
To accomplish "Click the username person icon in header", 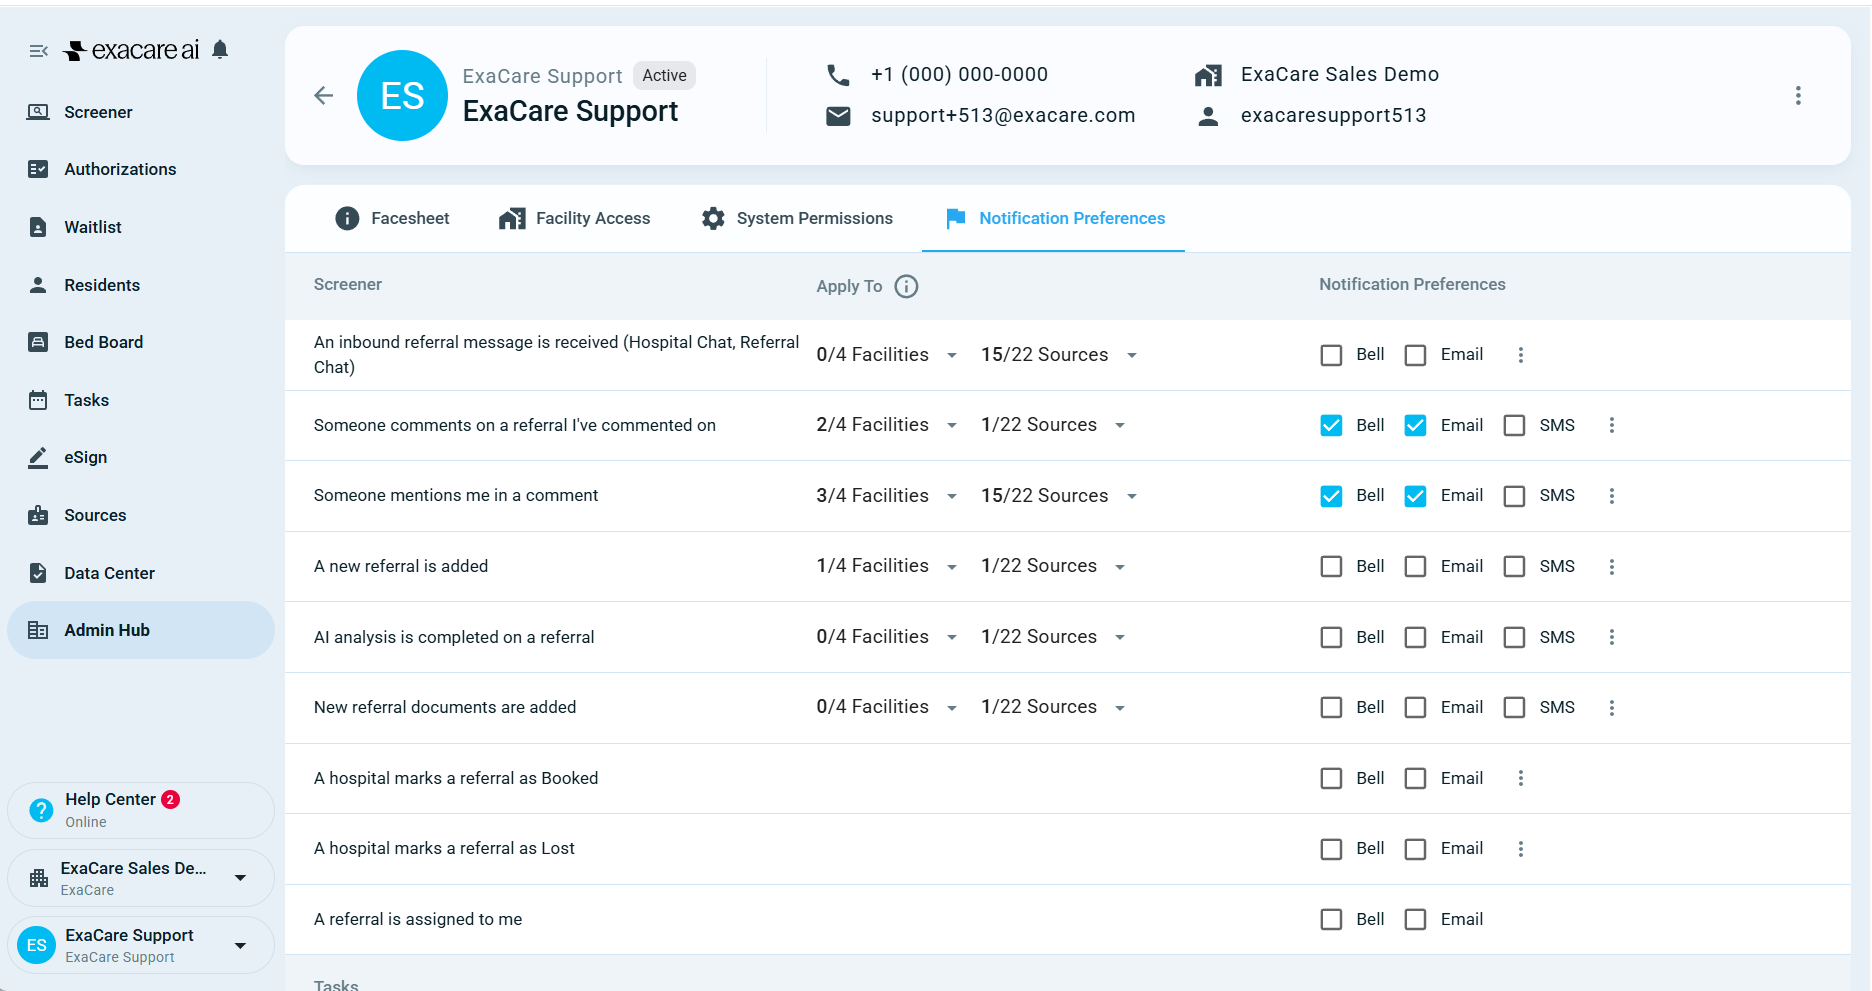I will tap(1208, 116).
